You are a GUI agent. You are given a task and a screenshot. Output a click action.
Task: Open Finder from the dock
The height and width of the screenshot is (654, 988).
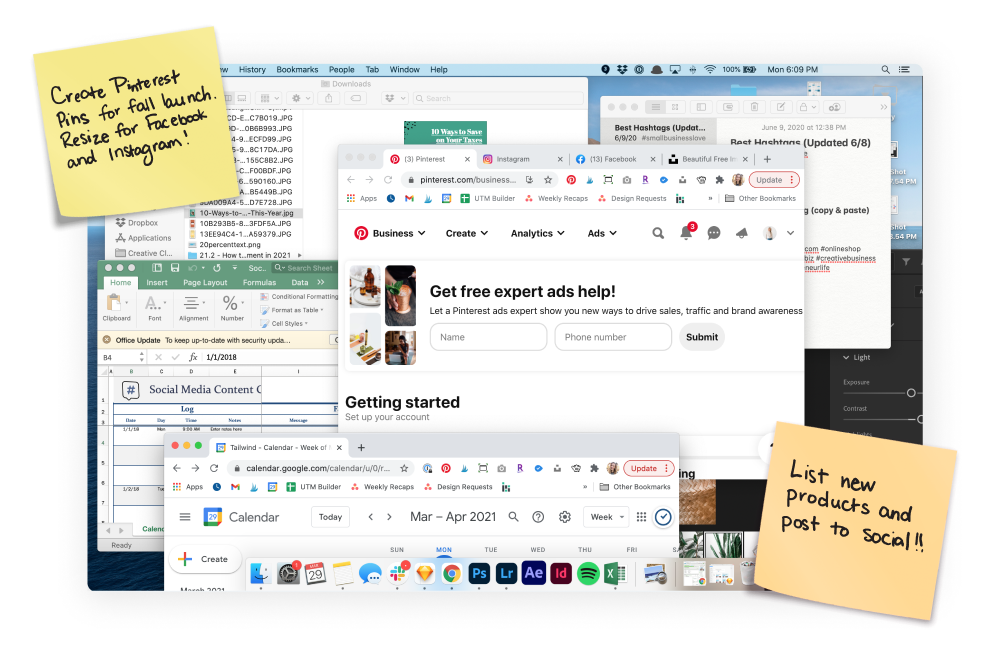[x=260, y=573]
